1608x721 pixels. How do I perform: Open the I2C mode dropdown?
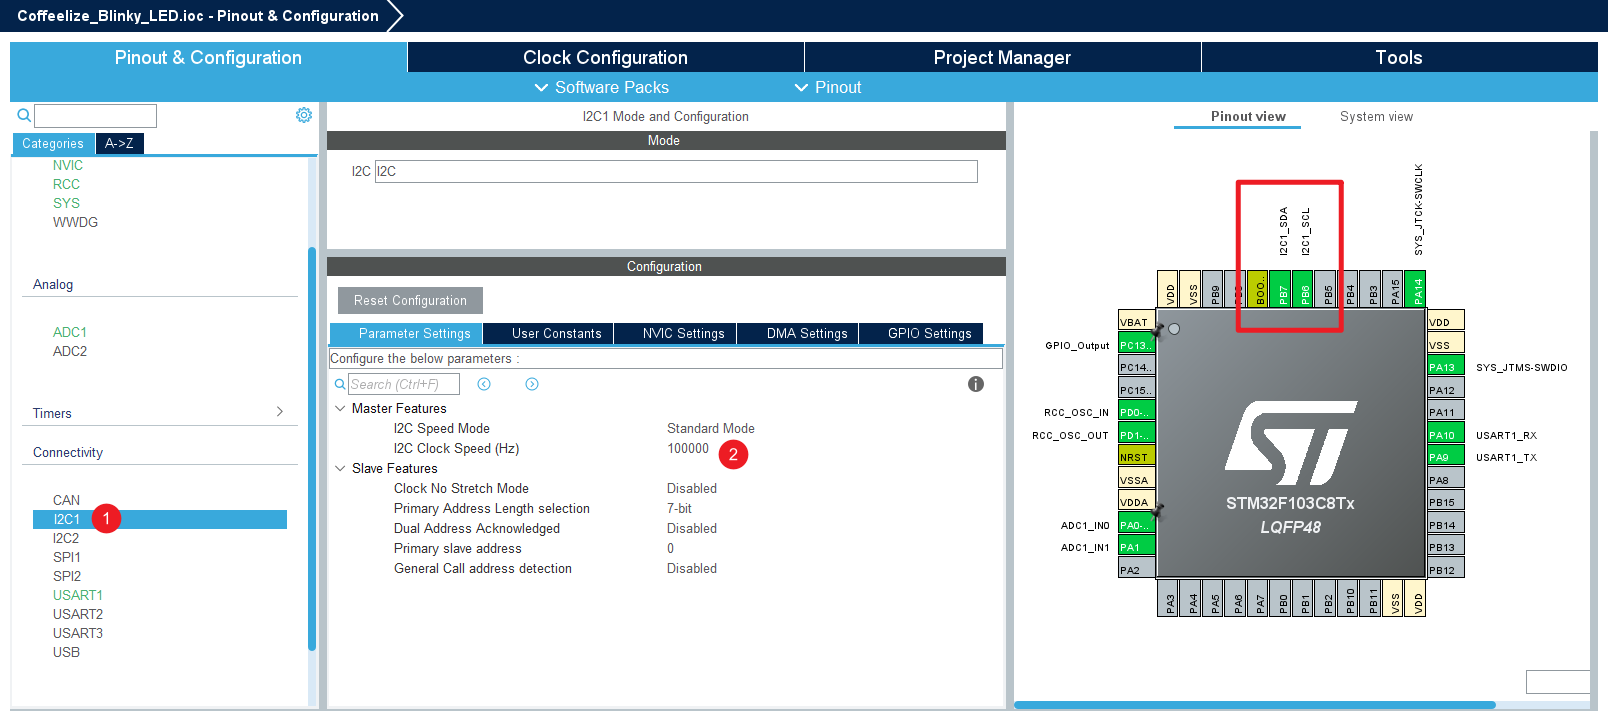tap(676, 171)
